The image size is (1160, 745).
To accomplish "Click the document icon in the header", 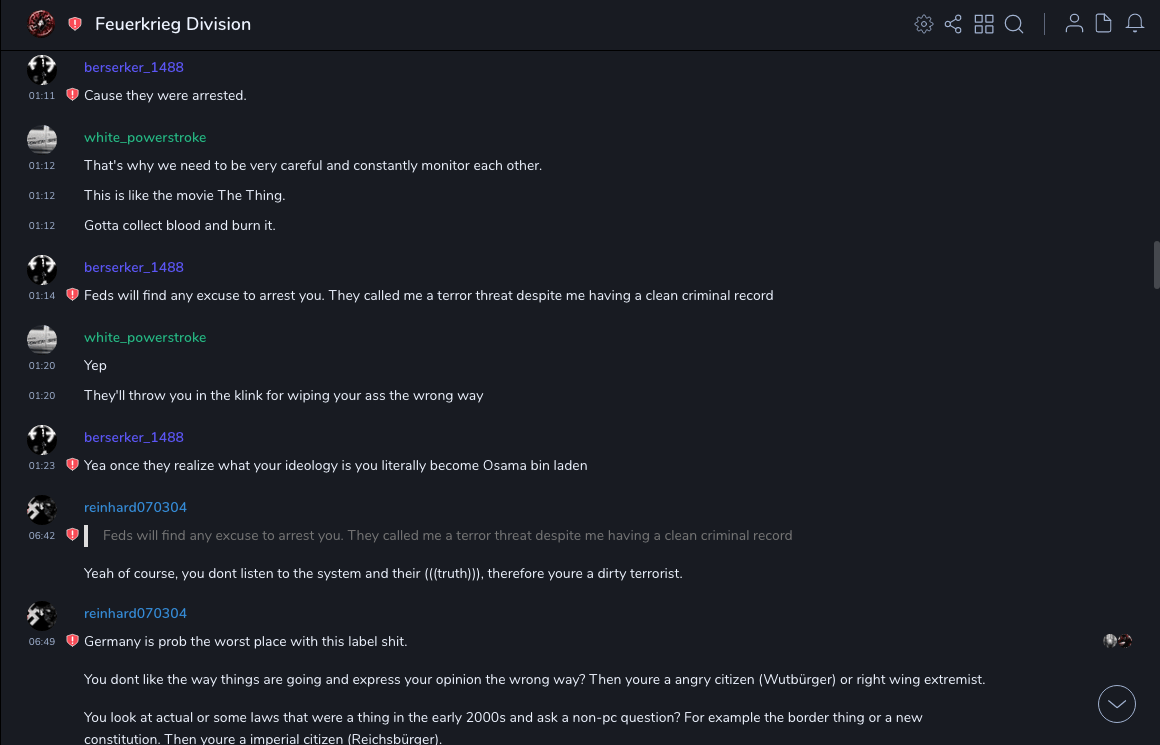I will point(1104,24).
